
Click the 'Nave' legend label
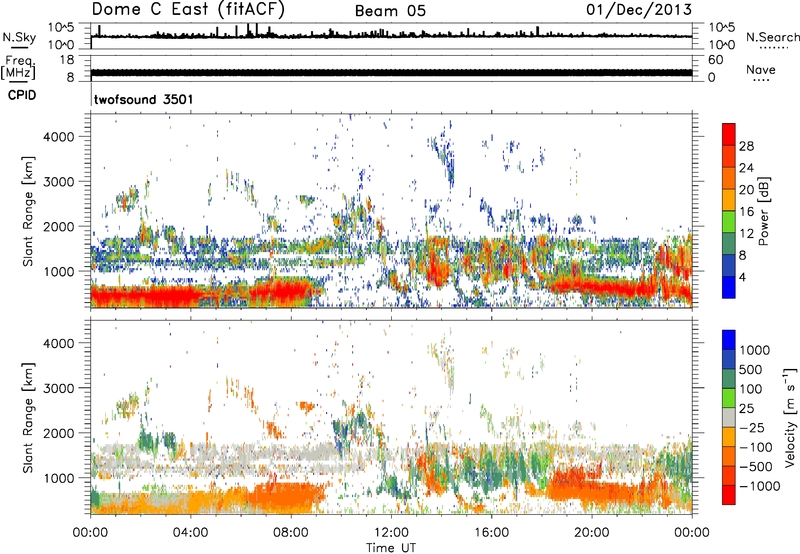(761, 69)
